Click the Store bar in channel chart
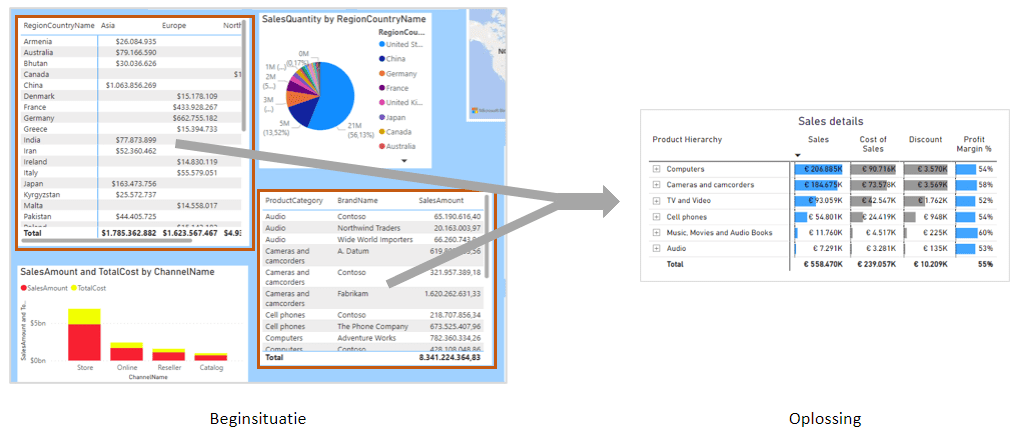1021x437 pixels. [85, 340]
